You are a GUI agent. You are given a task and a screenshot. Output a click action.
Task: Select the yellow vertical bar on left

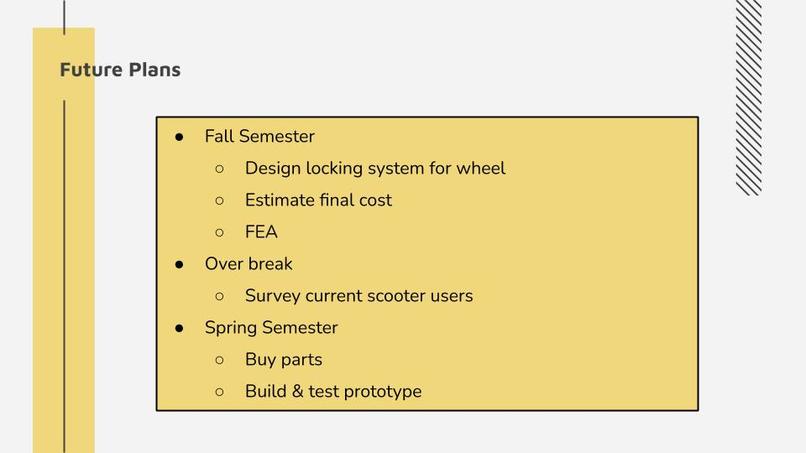coord(64,240)
